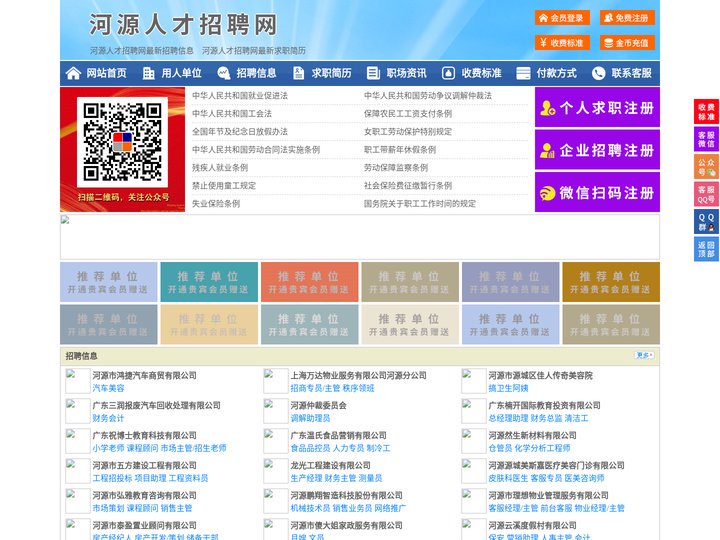This screenshot has width=720, height=540.
Task: Open 财务会计 job link
Action: pos(108,418)
